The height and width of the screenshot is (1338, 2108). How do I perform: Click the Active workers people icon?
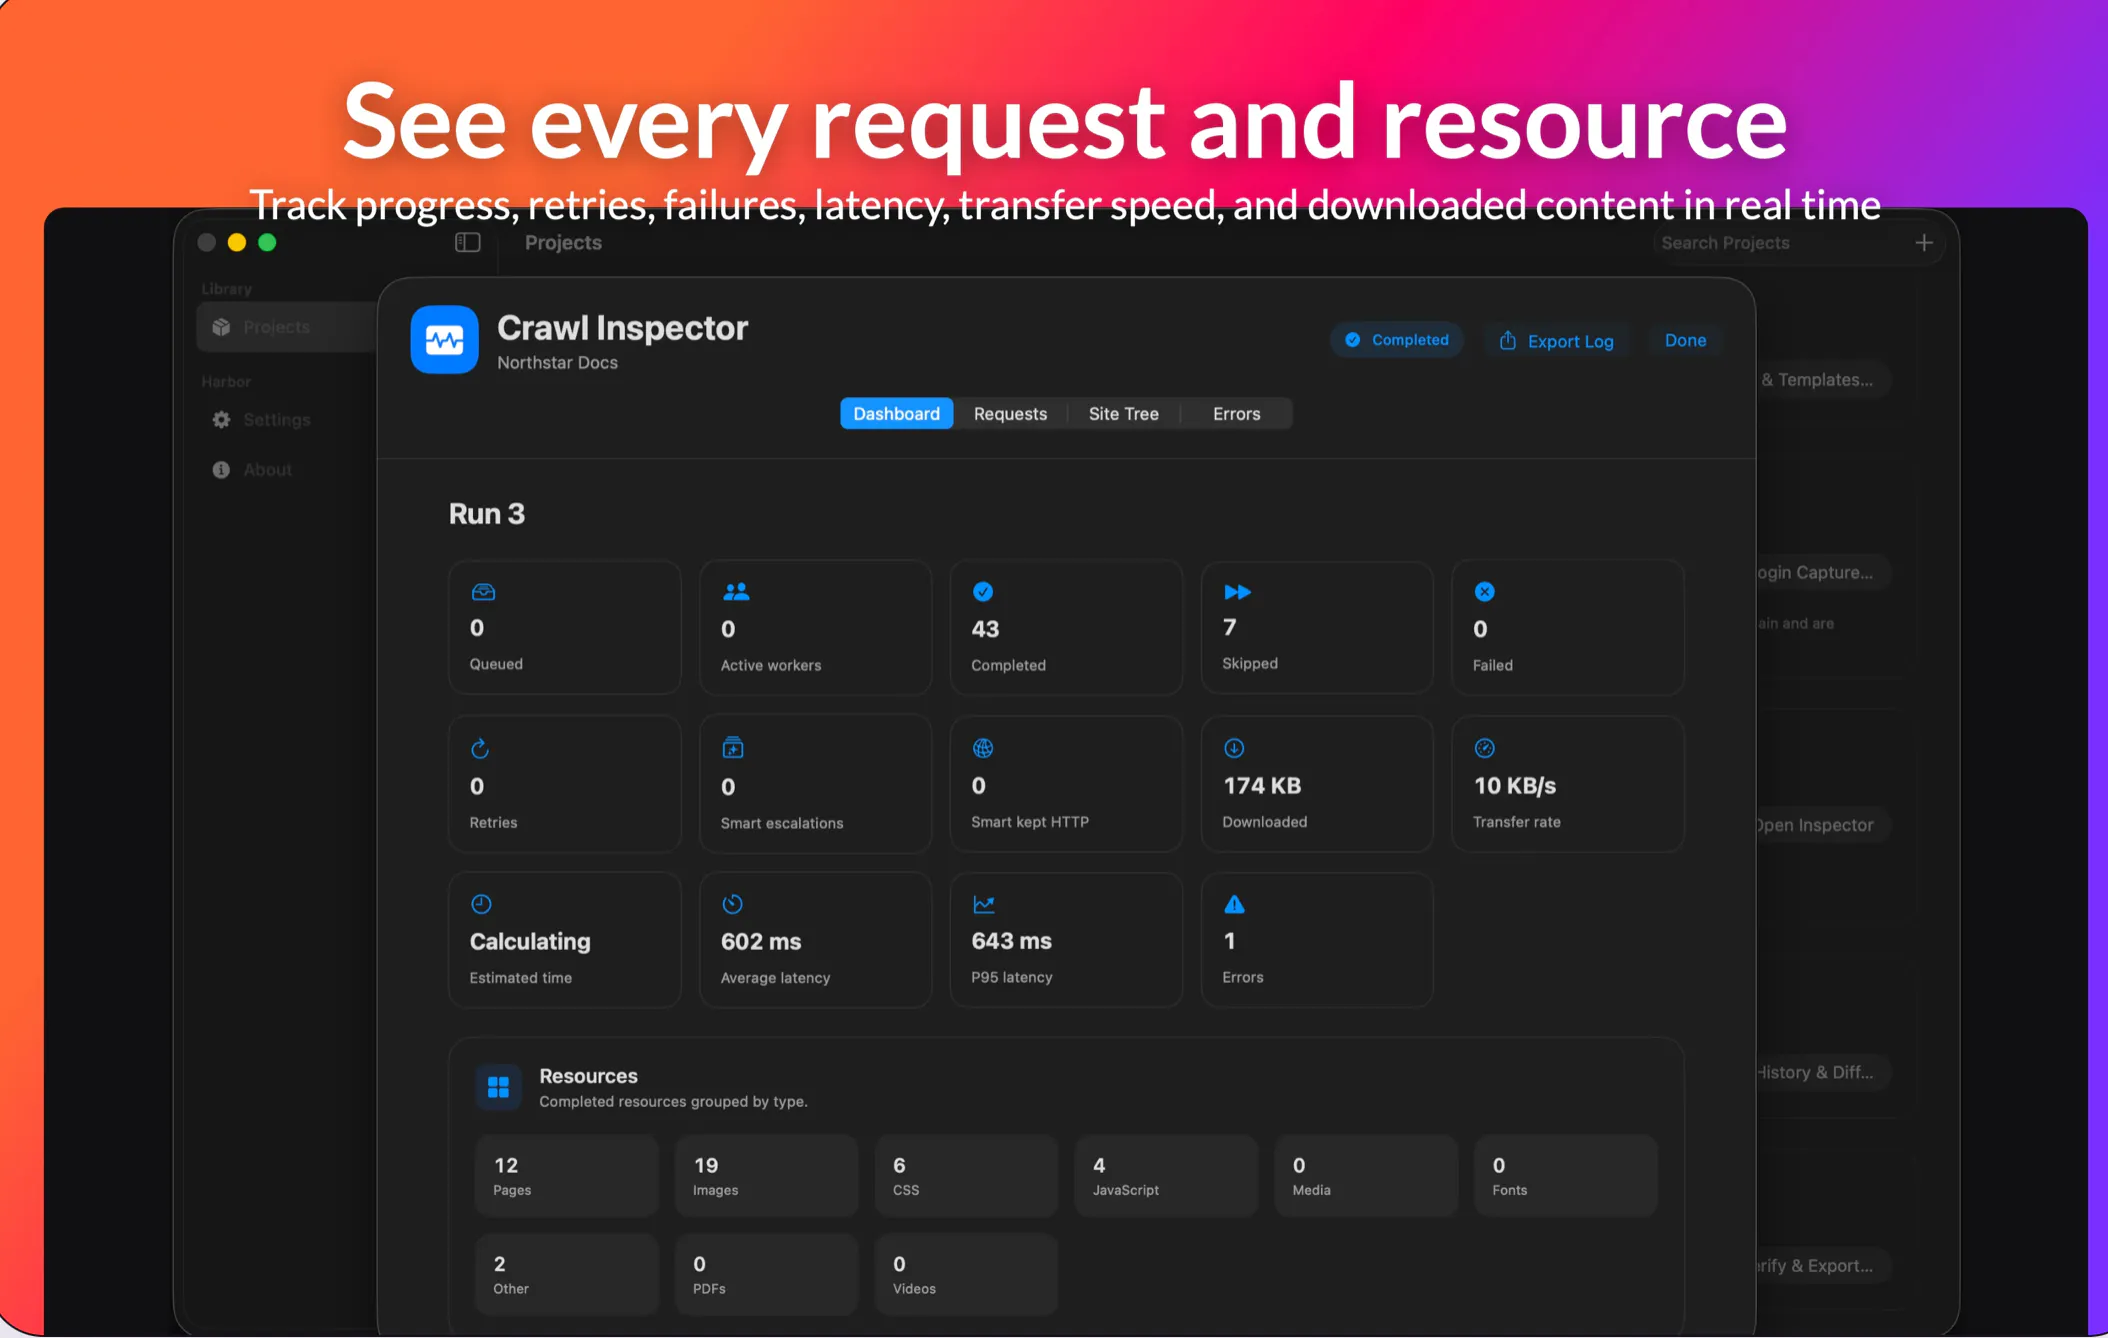coord(736,592)
